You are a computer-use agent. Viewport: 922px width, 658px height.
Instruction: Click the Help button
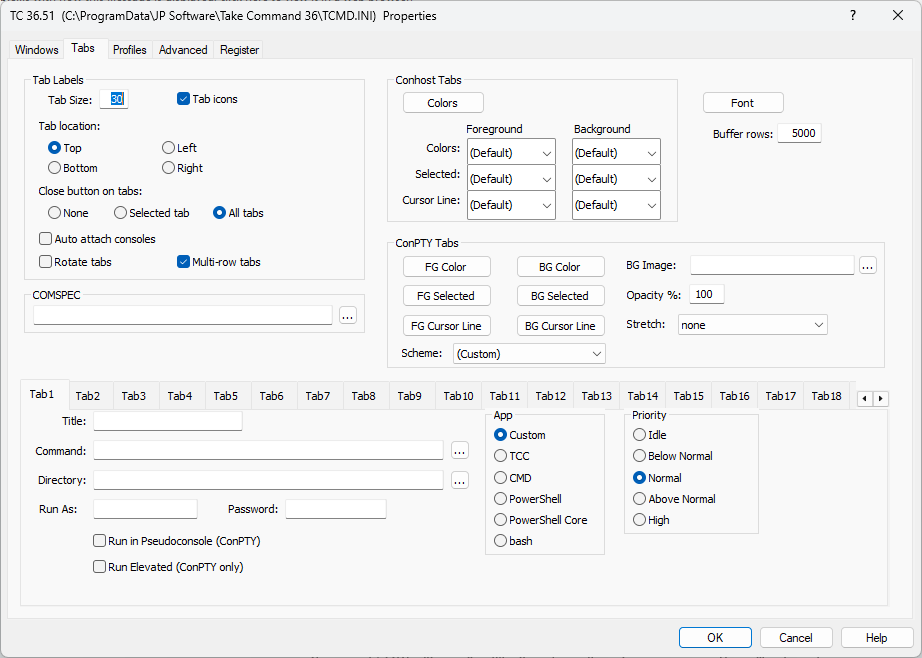coord(877,638)
